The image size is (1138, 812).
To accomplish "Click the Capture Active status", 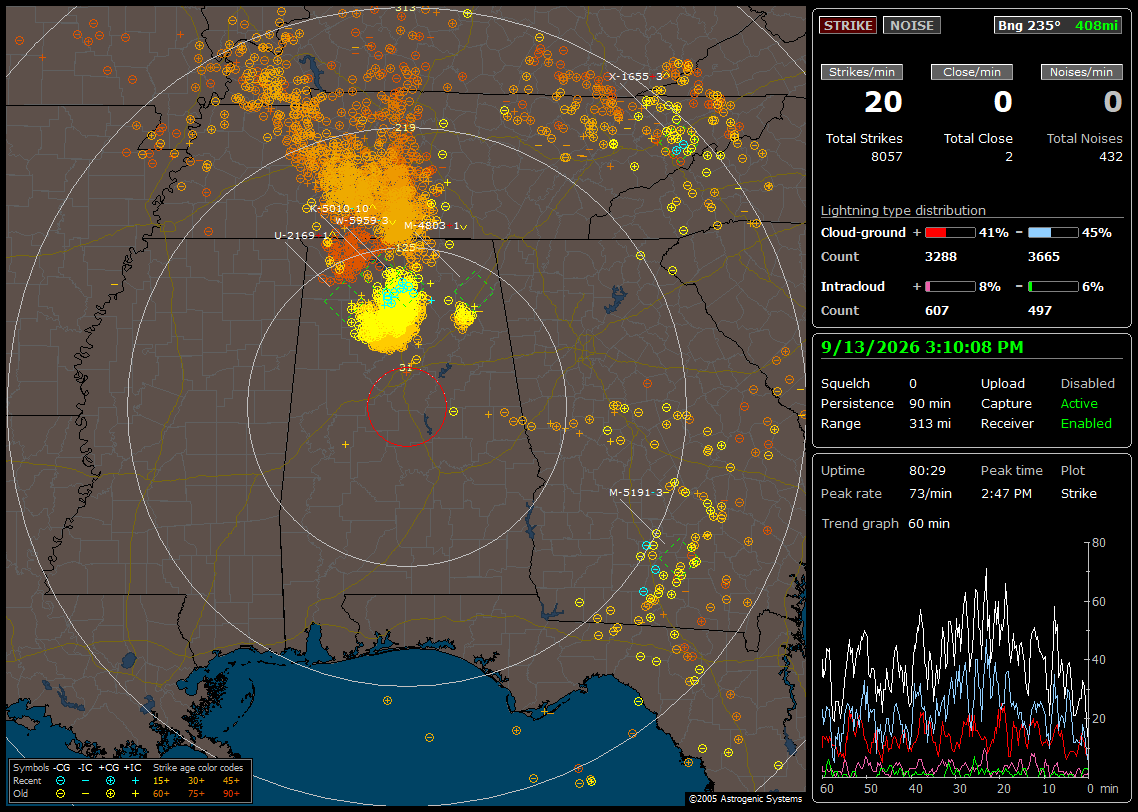I will [x=1078, y=403].
